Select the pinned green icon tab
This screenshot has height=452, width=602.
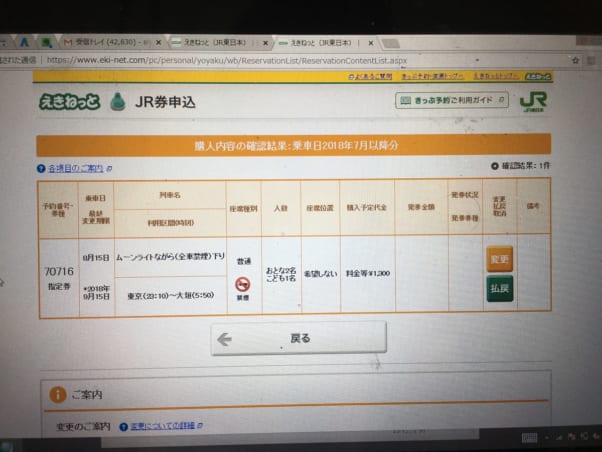coord(47,42)
